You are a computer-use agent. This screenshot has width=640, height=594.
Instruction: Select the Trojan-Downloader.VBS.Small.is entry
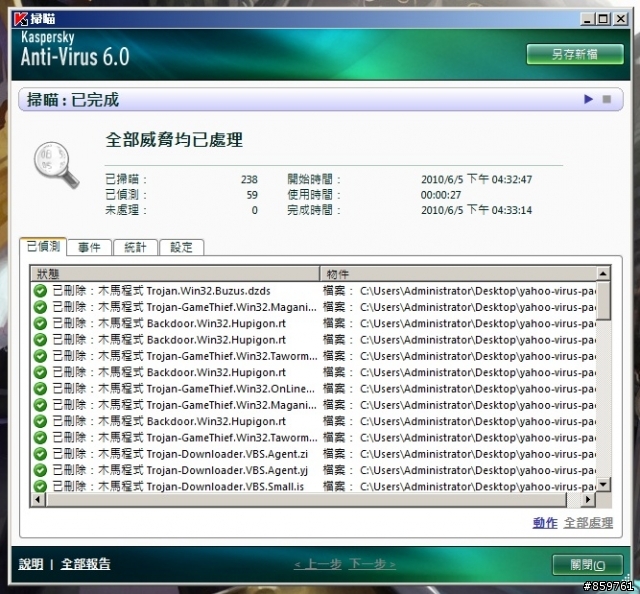pos(313,486)
